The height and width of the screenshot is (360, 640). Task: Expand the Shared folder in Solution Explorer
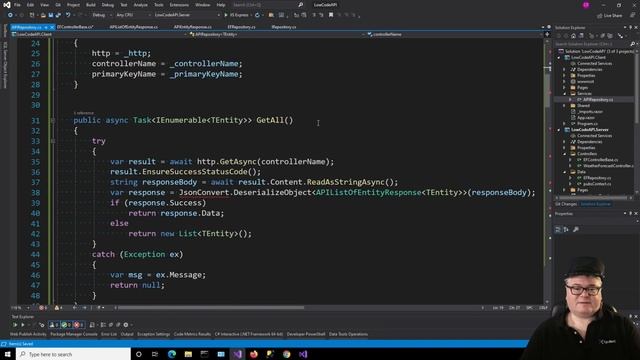click(x=565, y=106)
